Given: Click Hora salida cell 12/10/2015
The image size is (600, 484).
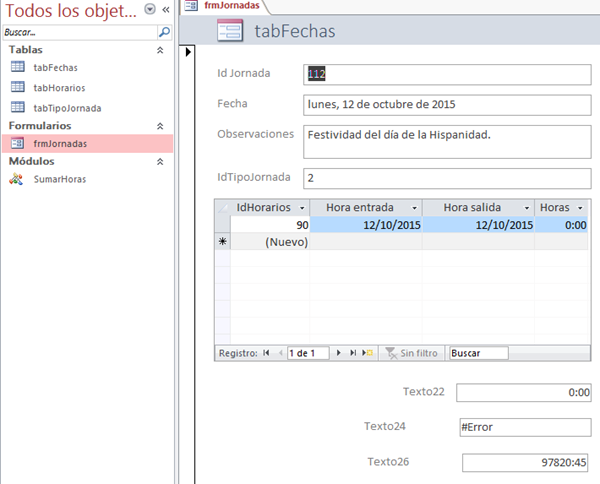Looking at the screenshot, I should [479, 225].
